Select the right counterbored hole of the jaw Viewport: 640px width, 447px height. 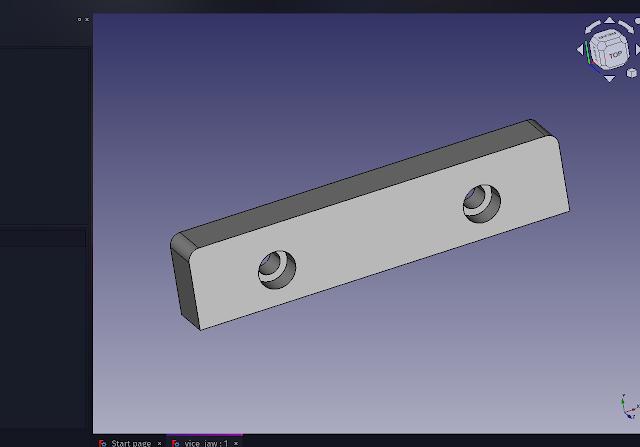point(482,203)
